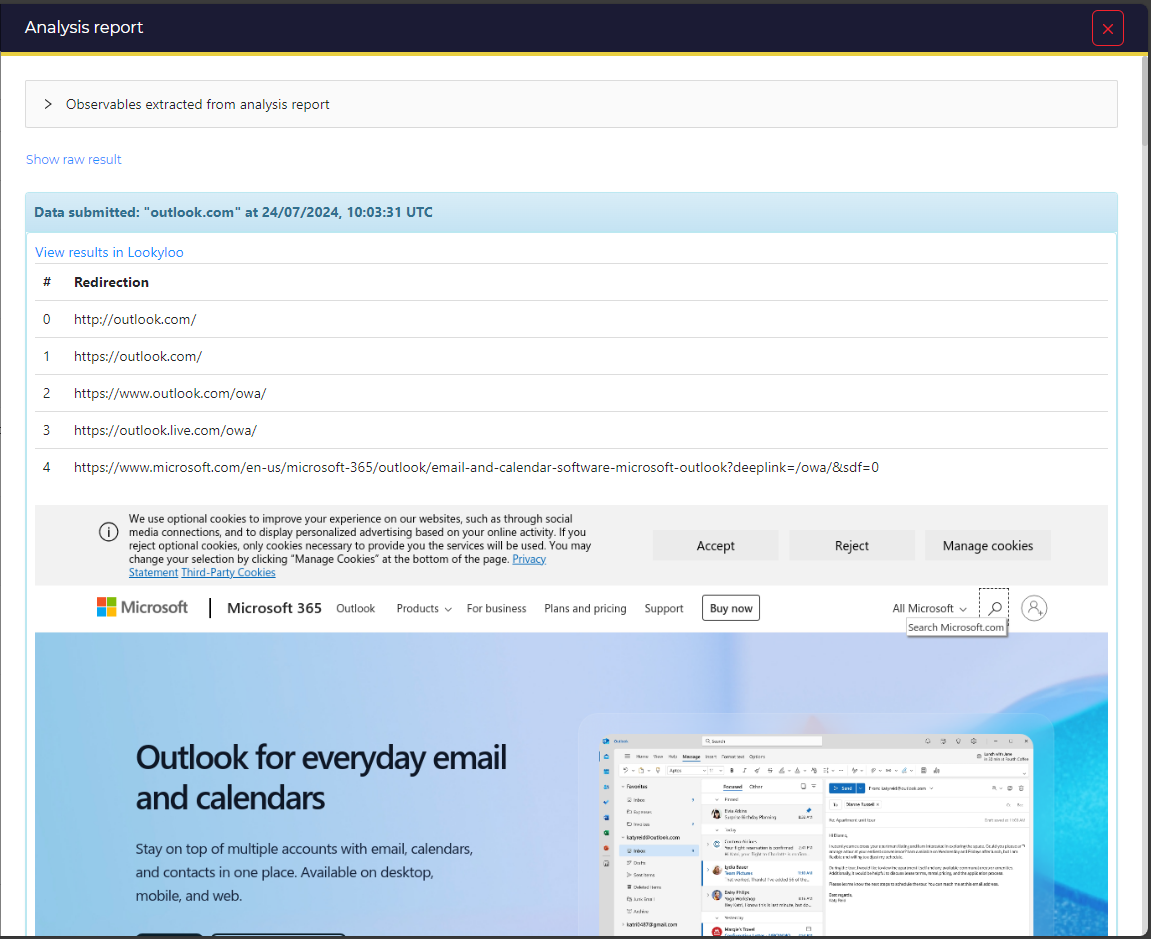Viewport: 1151px width, 939px height.
Task: Click the Microsoft 365 heading link
Action: pos(274,608)
